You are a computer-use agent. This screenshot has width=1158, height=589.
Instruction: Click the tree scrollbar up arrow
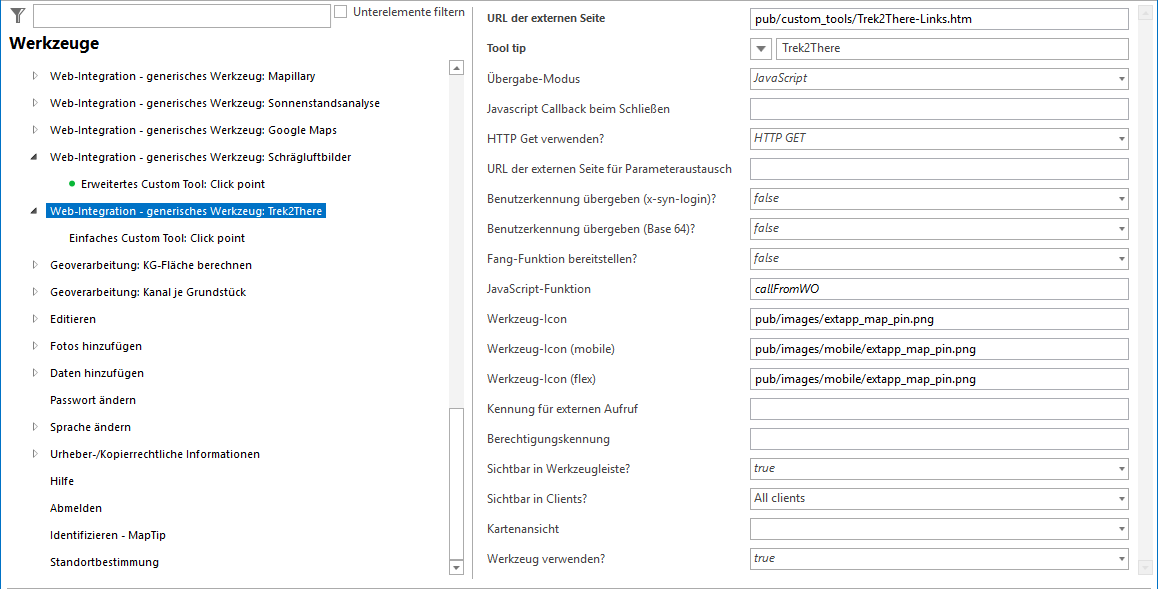pos(456,68)
